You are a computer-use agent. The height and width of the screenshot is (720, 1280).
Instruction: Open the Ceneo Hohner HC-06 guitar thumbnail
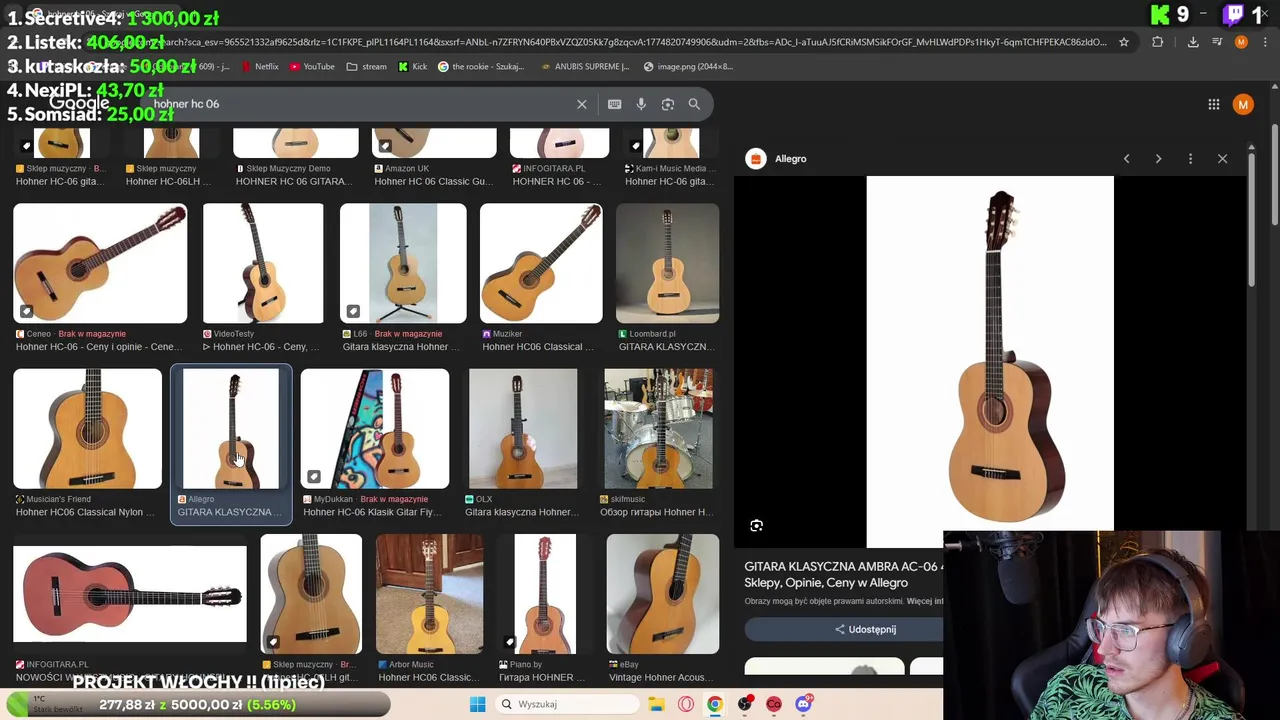(100, 264)
